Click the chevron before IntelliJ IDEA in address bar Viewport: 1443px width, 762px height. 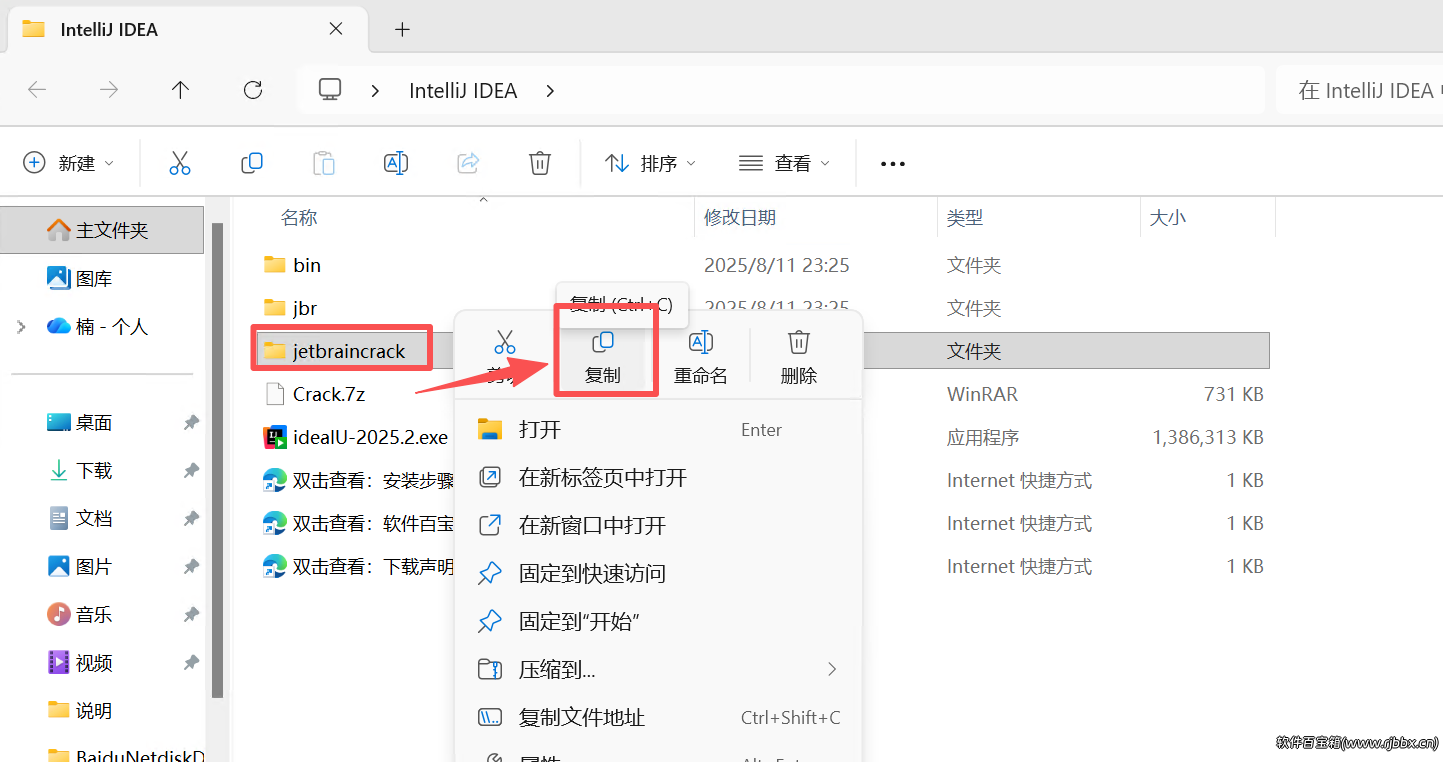[x=376, y=91]
